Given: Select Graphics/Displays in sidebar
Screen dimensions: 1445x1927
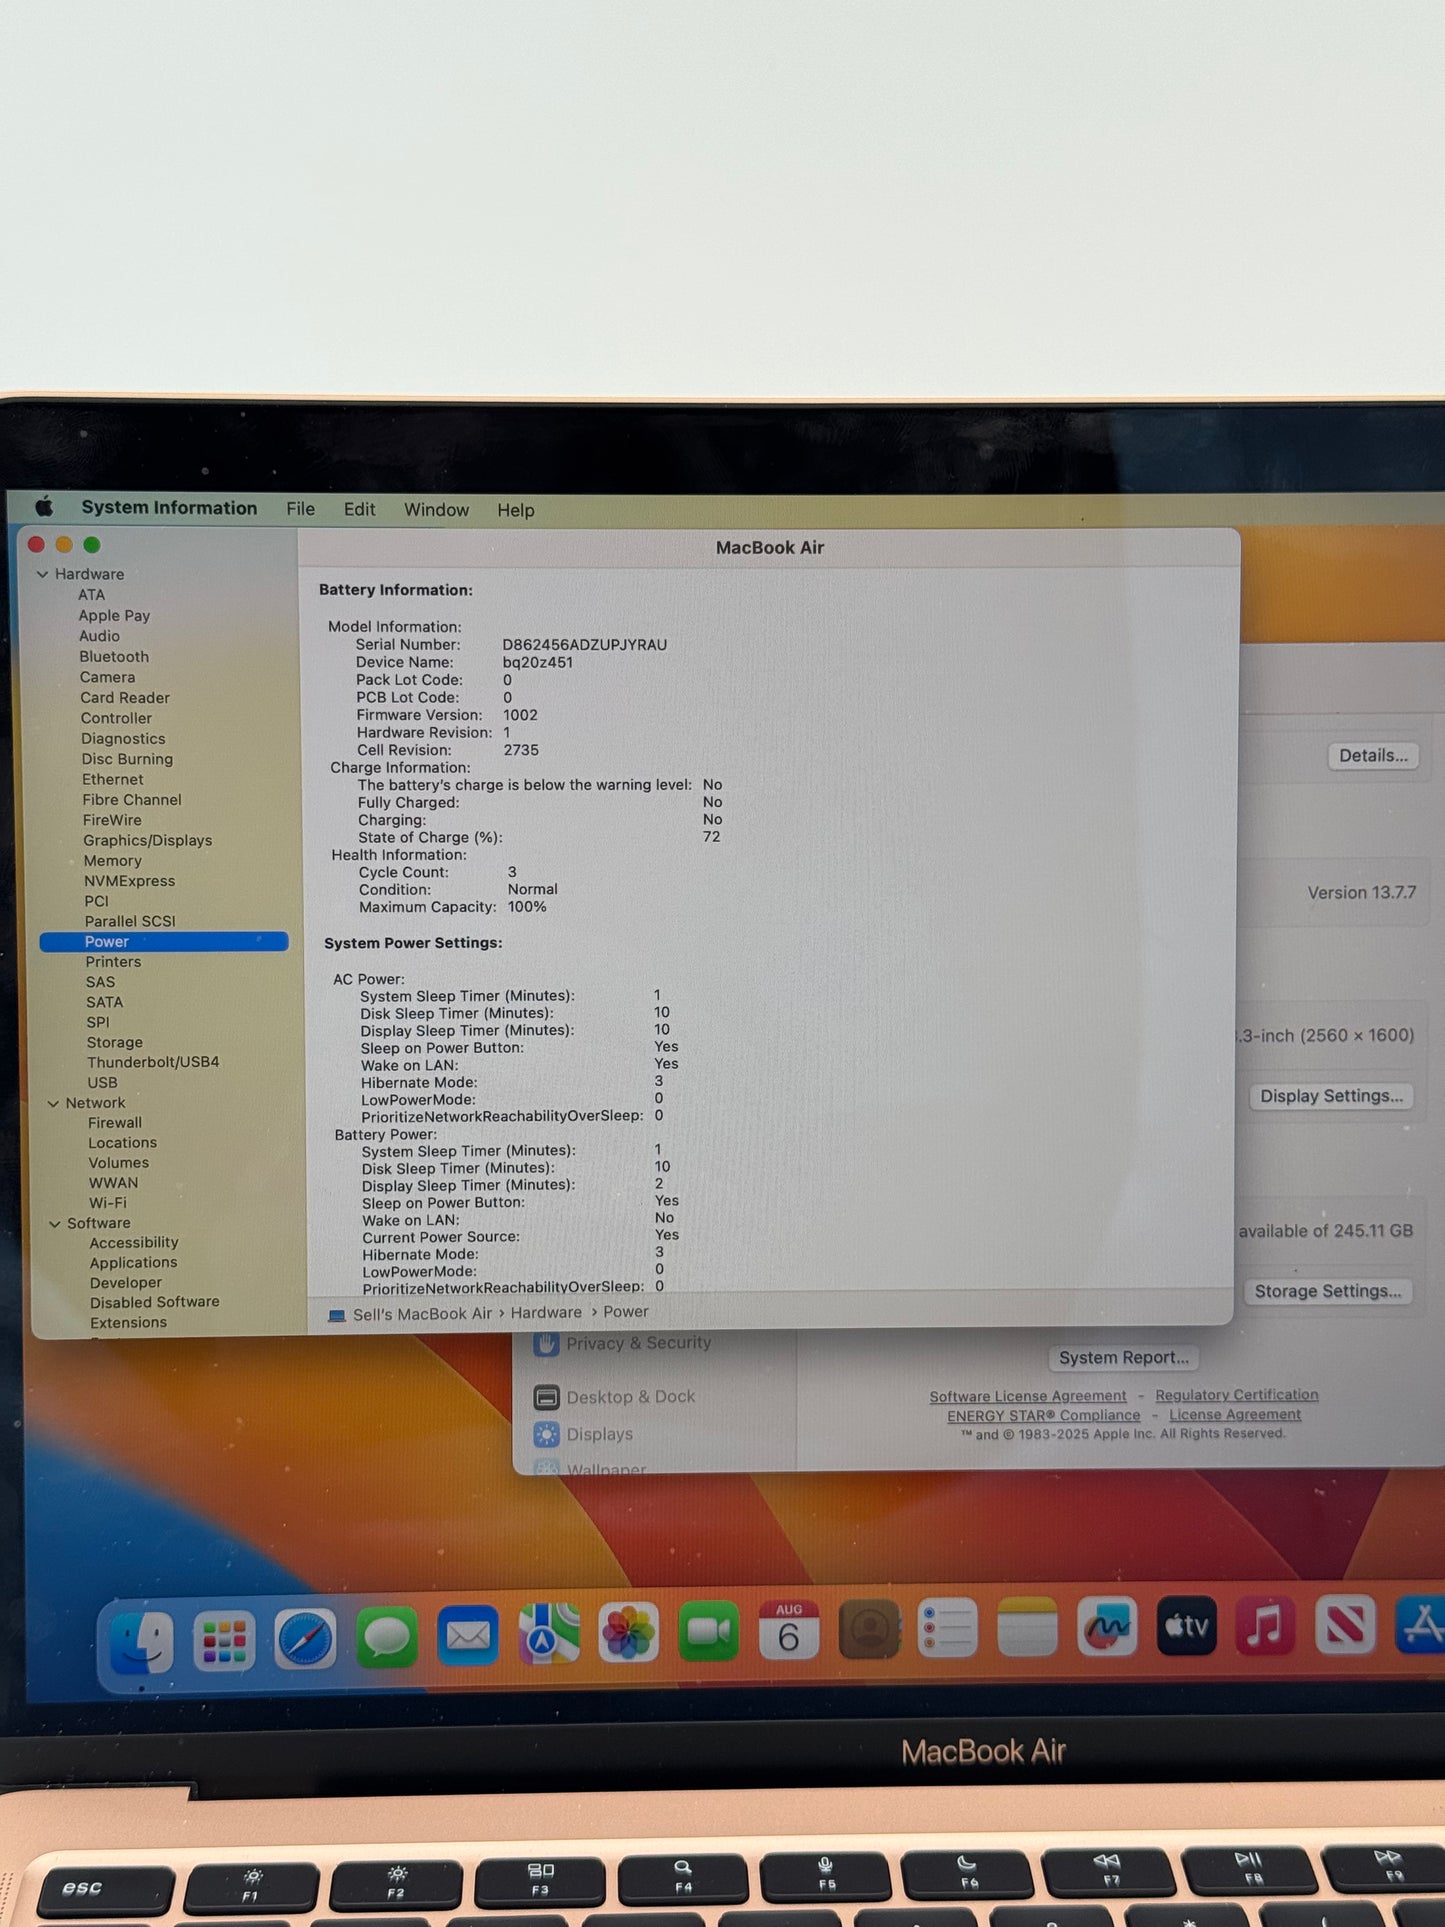Looking at the screenshot, I should click(x=147, y=841).
